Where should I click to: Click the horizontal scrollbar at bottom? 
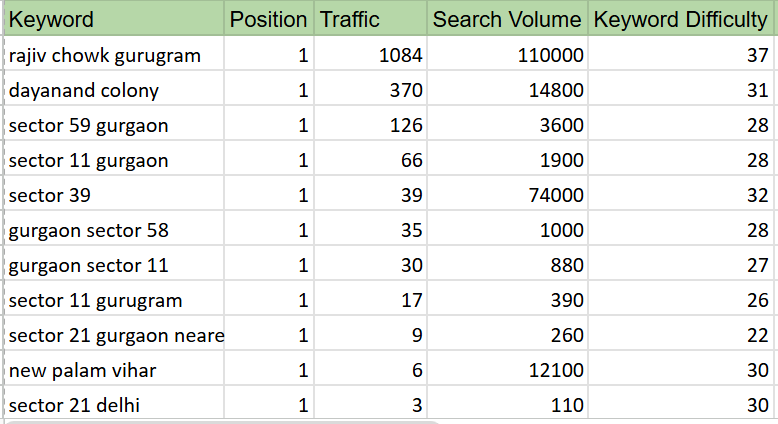(223, 422)
